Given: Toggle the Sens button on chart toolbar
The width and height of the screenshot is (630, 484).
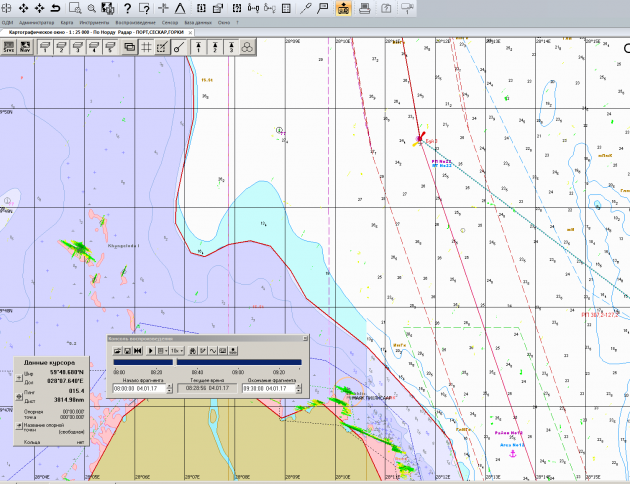Looking at the screenshot, I should point(7,47).
